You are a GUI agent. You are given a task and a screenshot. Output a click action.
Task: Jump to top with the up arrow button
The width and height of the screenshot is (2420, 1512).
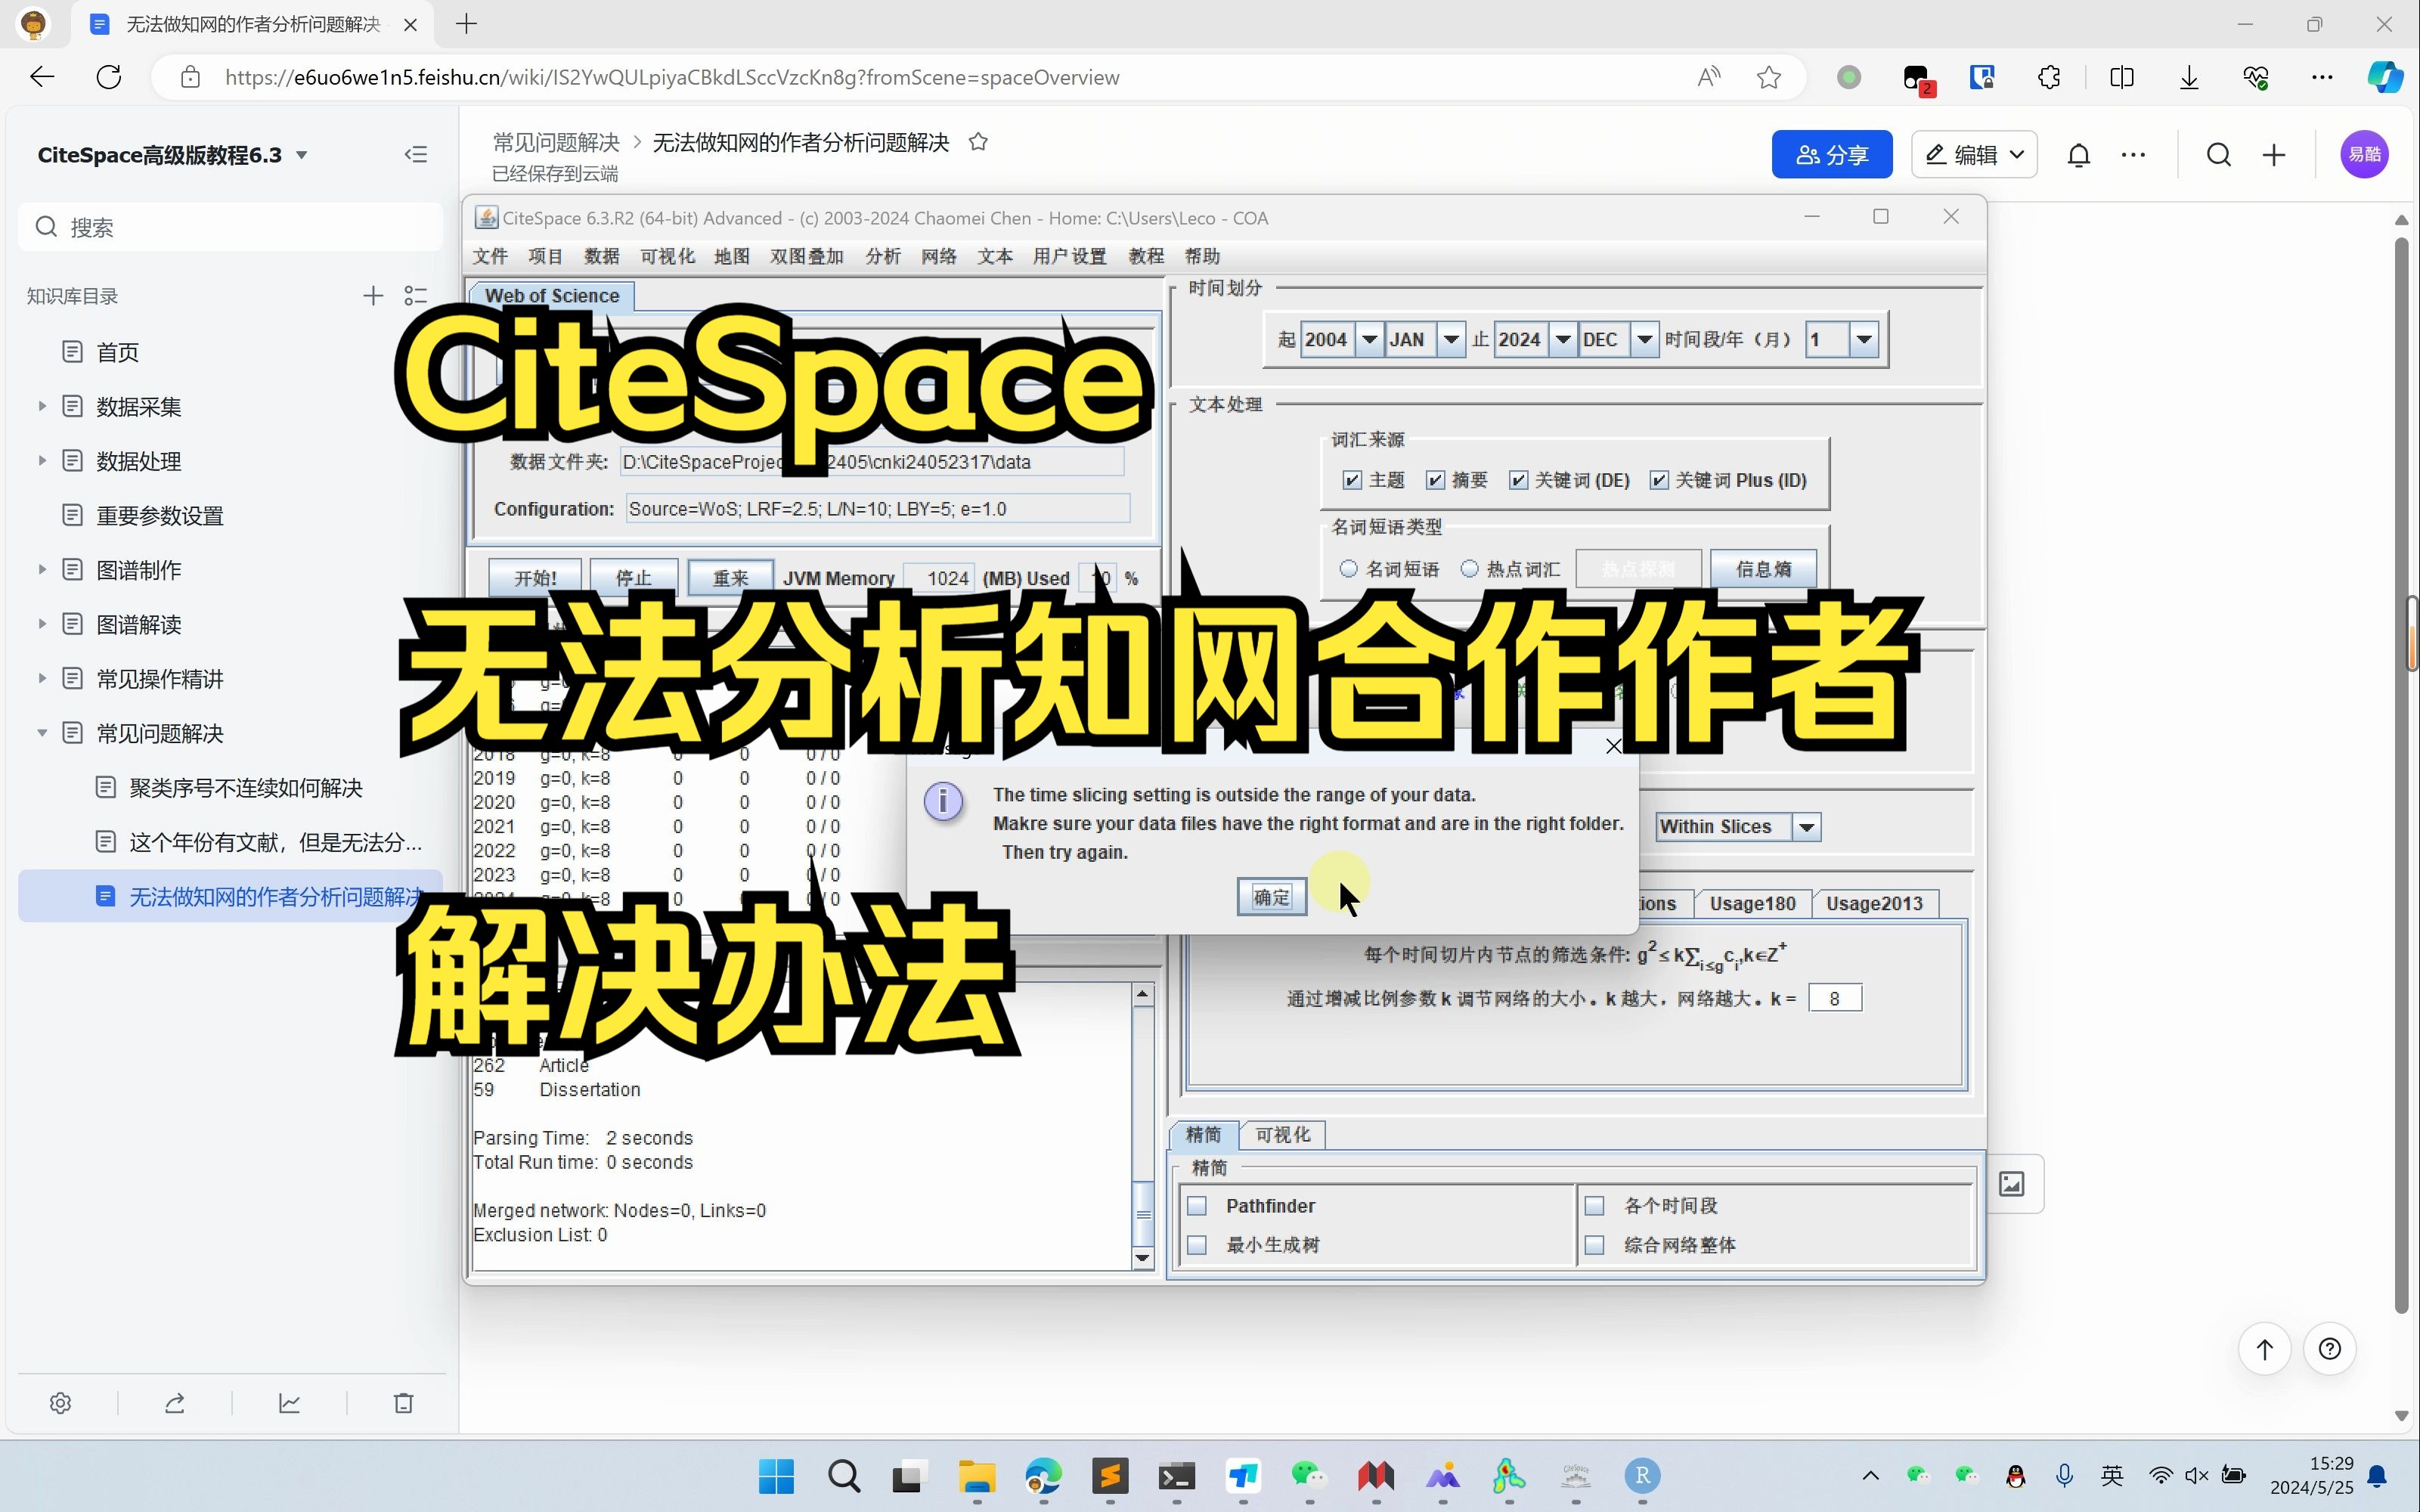2265,1349
